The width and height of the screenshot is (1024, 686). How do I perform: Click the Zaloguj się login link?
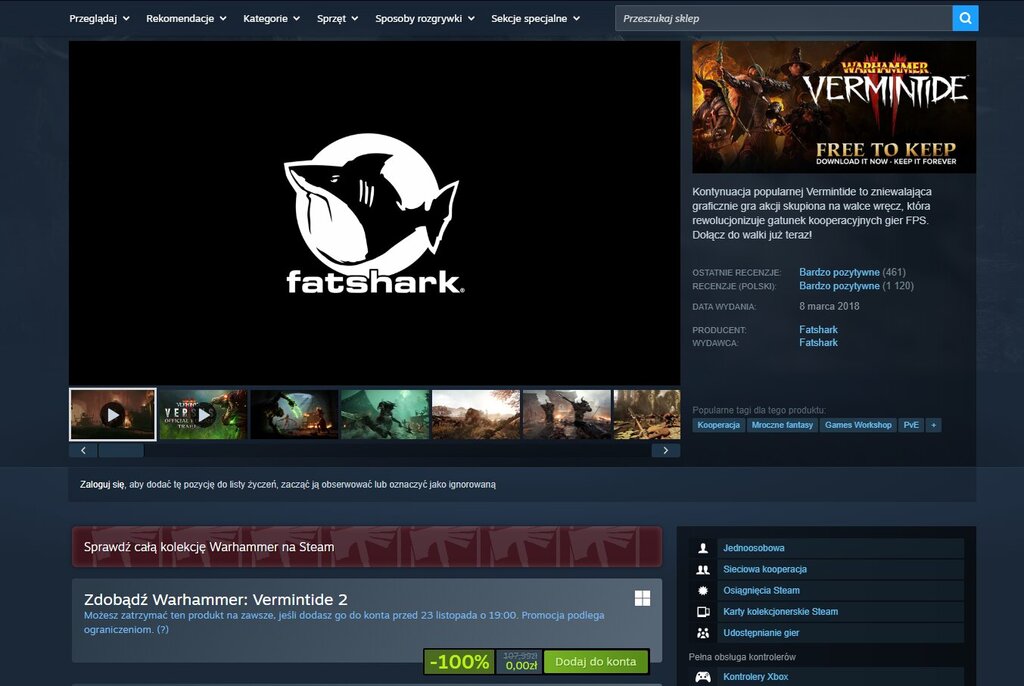(x=102, y=485)
